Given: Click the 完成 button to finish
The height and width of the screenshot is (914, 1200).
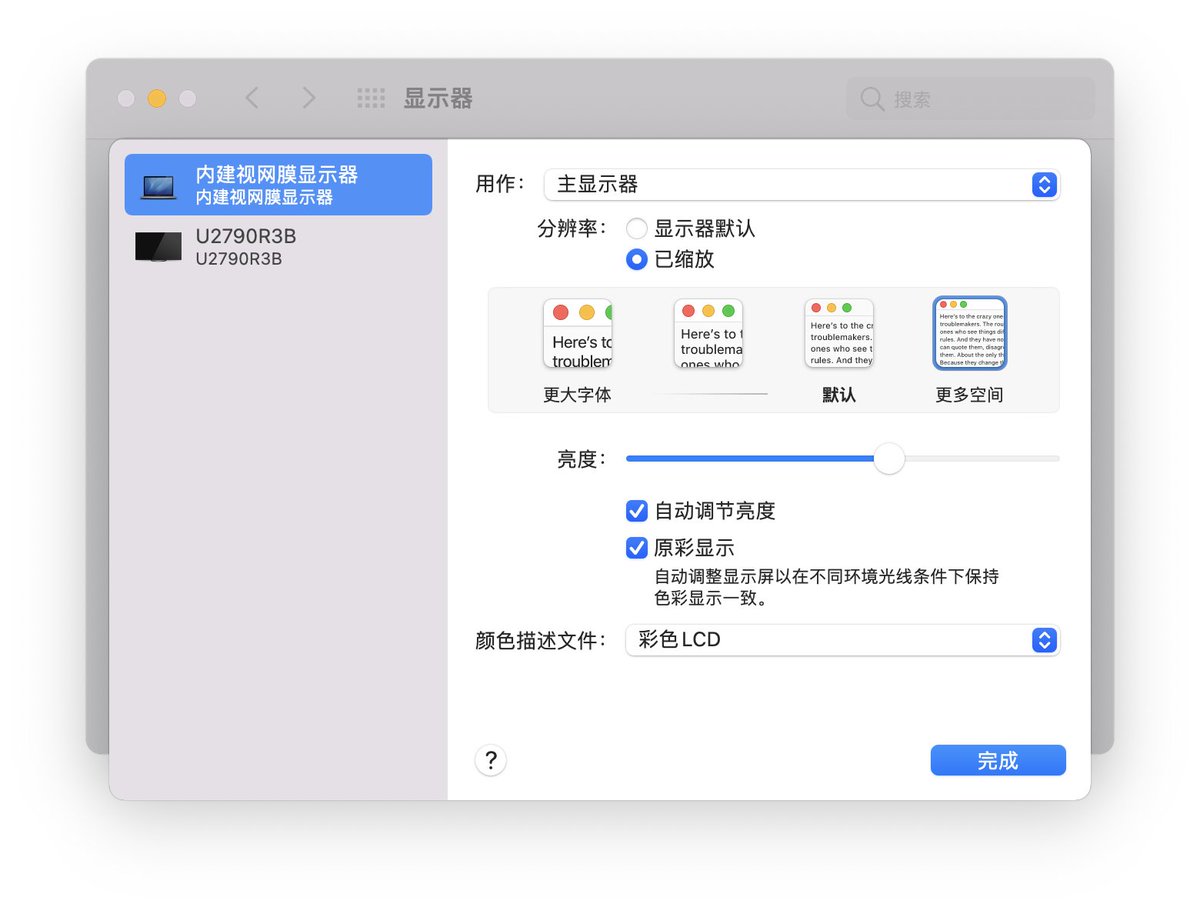Looking at the screenshot, I should pyautogui.click(x=997, y=760).
